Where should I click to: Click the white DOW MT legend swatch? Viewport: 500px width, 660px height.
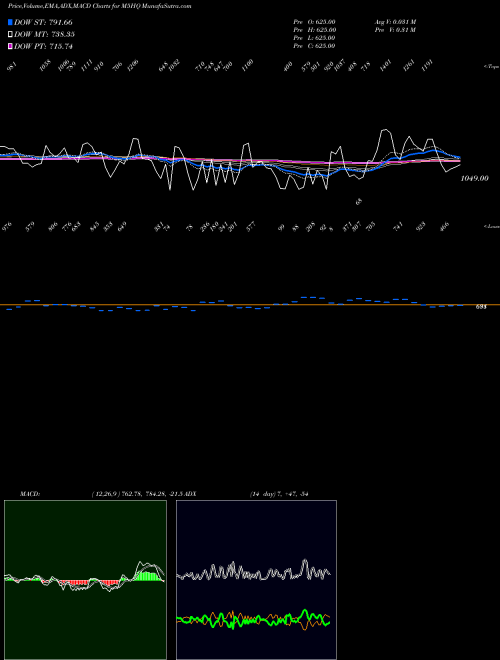(11, 34)
